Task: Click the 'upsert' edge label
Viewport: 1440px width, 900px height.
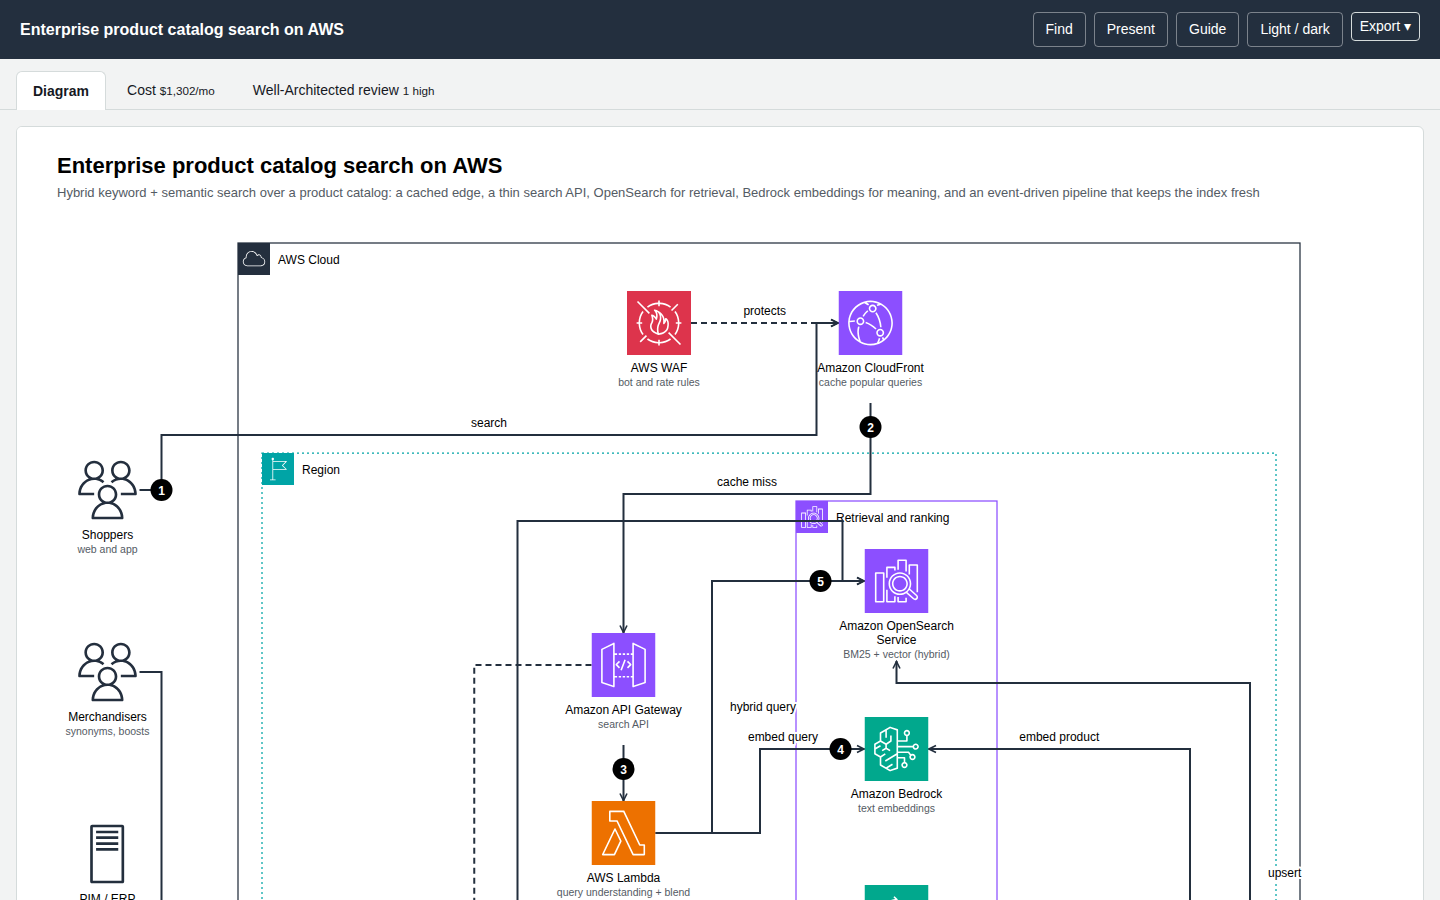Action: [x=1285, y=873]
